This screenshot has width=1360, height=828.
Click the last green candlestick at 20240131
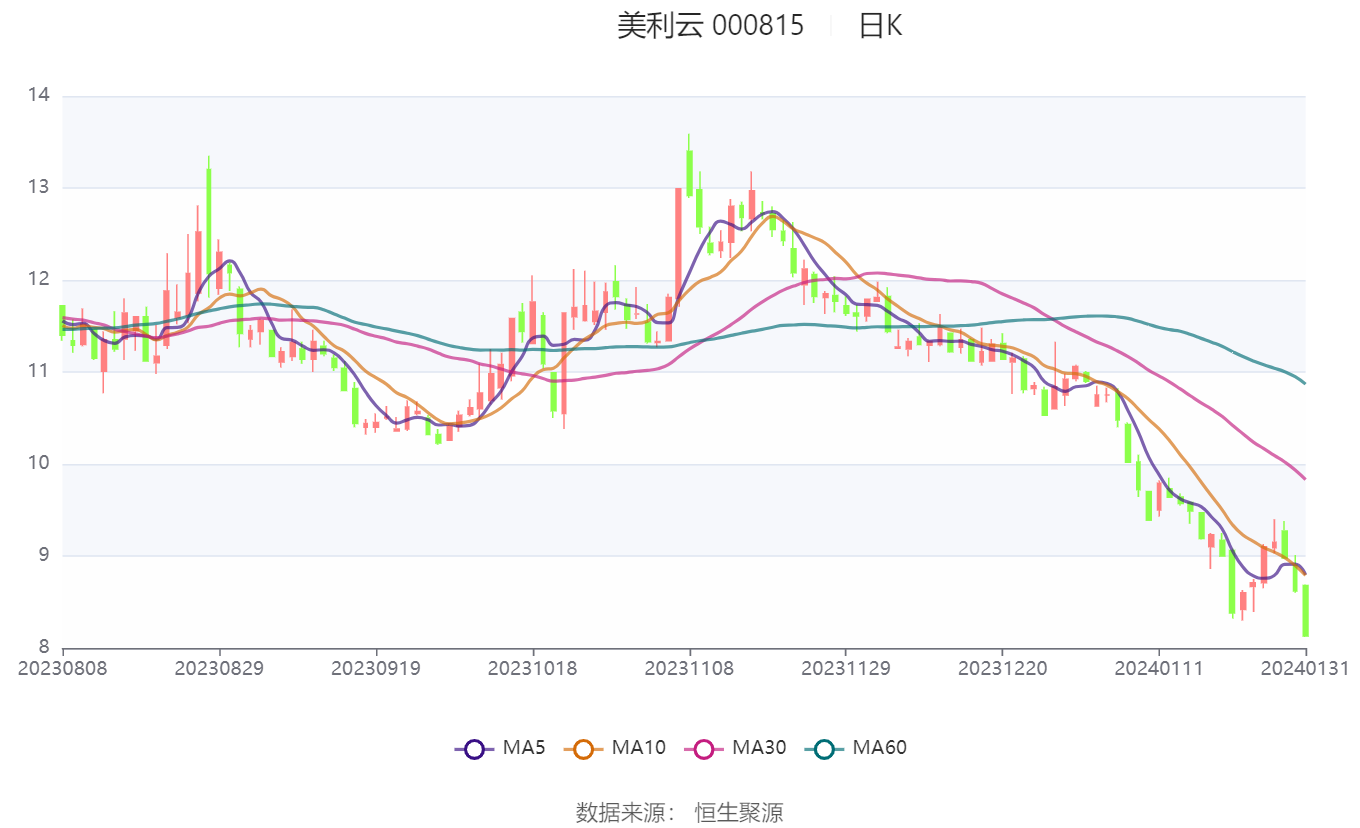pos(1305,610)
